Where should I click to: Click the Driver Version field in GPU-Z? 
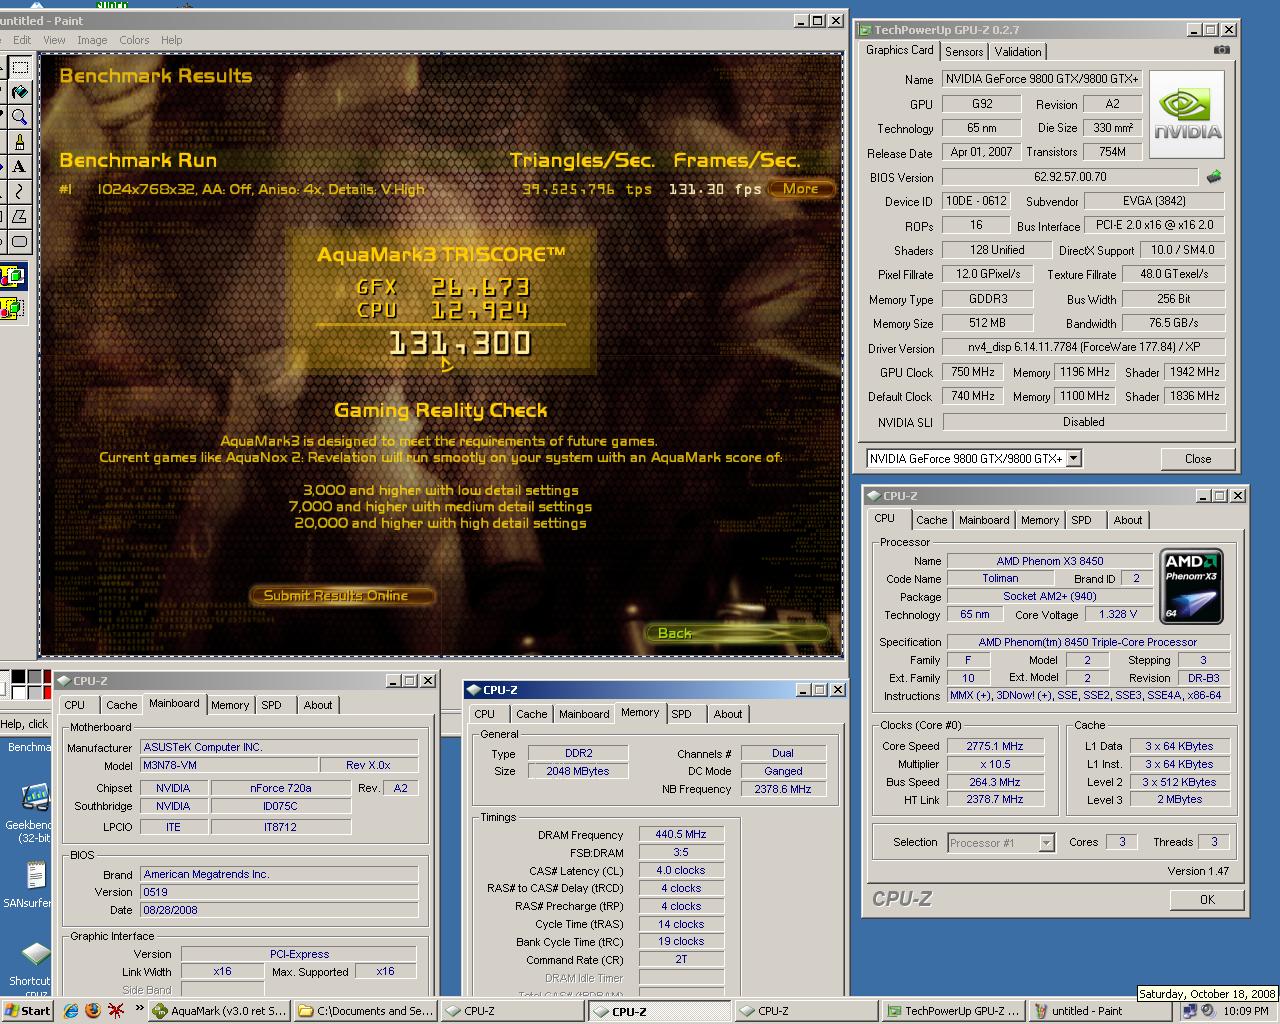point(1084,348)
